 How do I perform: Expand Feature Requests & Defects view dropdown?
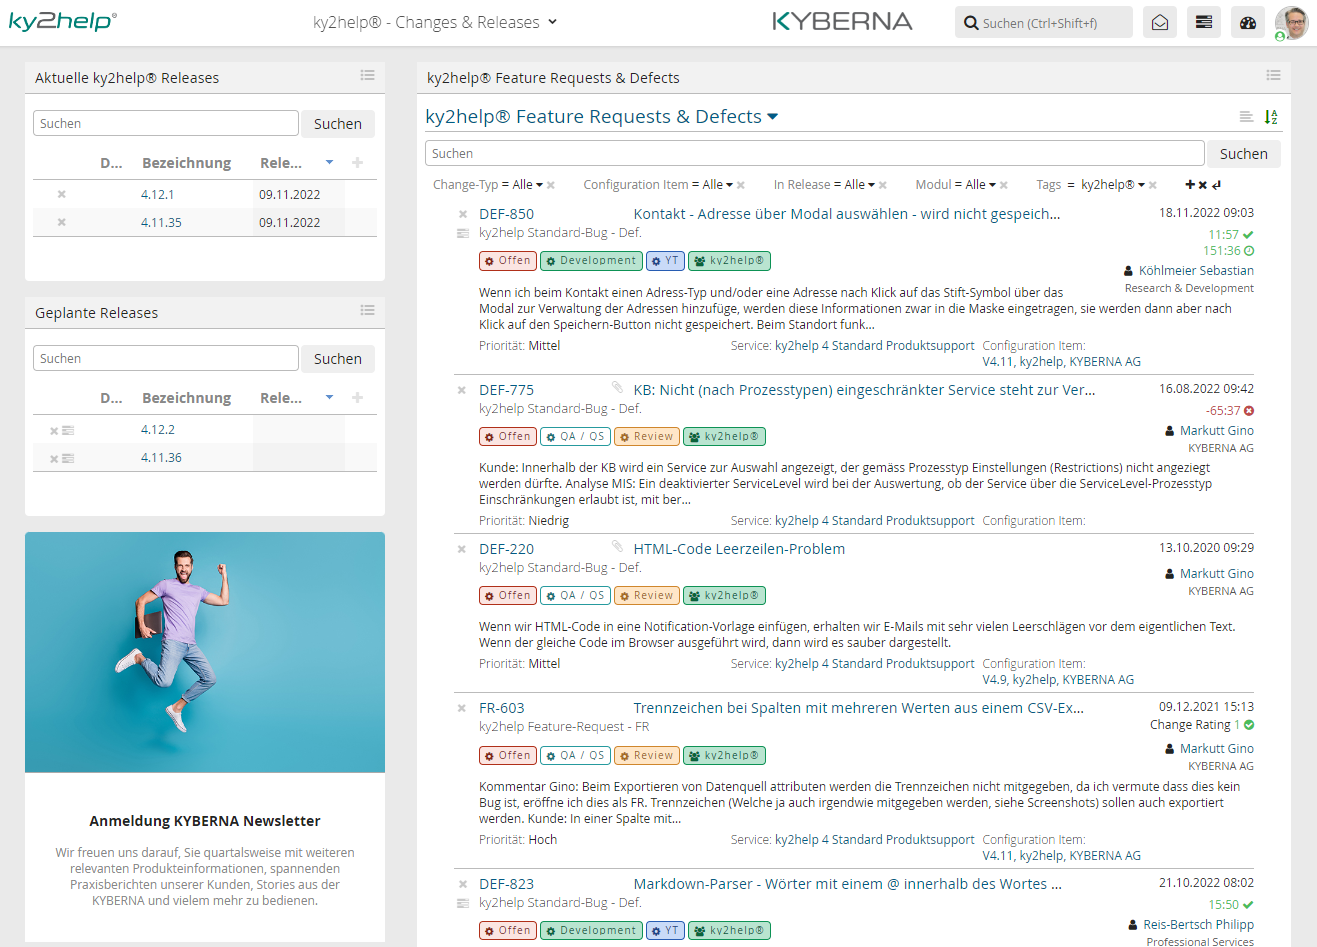pos(772,117)
